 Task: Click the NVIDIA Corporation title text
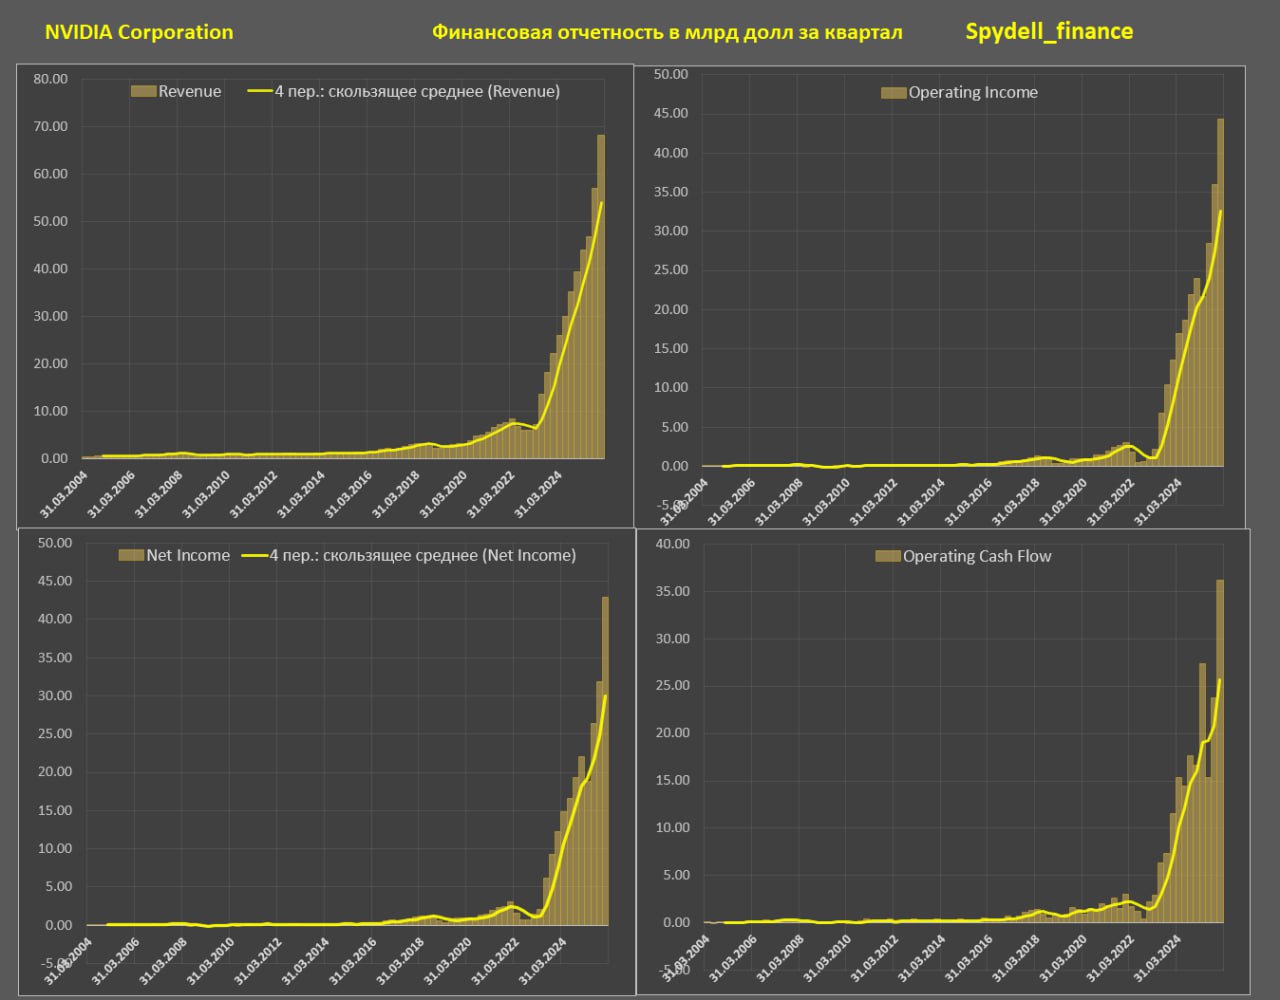[139, 32]
